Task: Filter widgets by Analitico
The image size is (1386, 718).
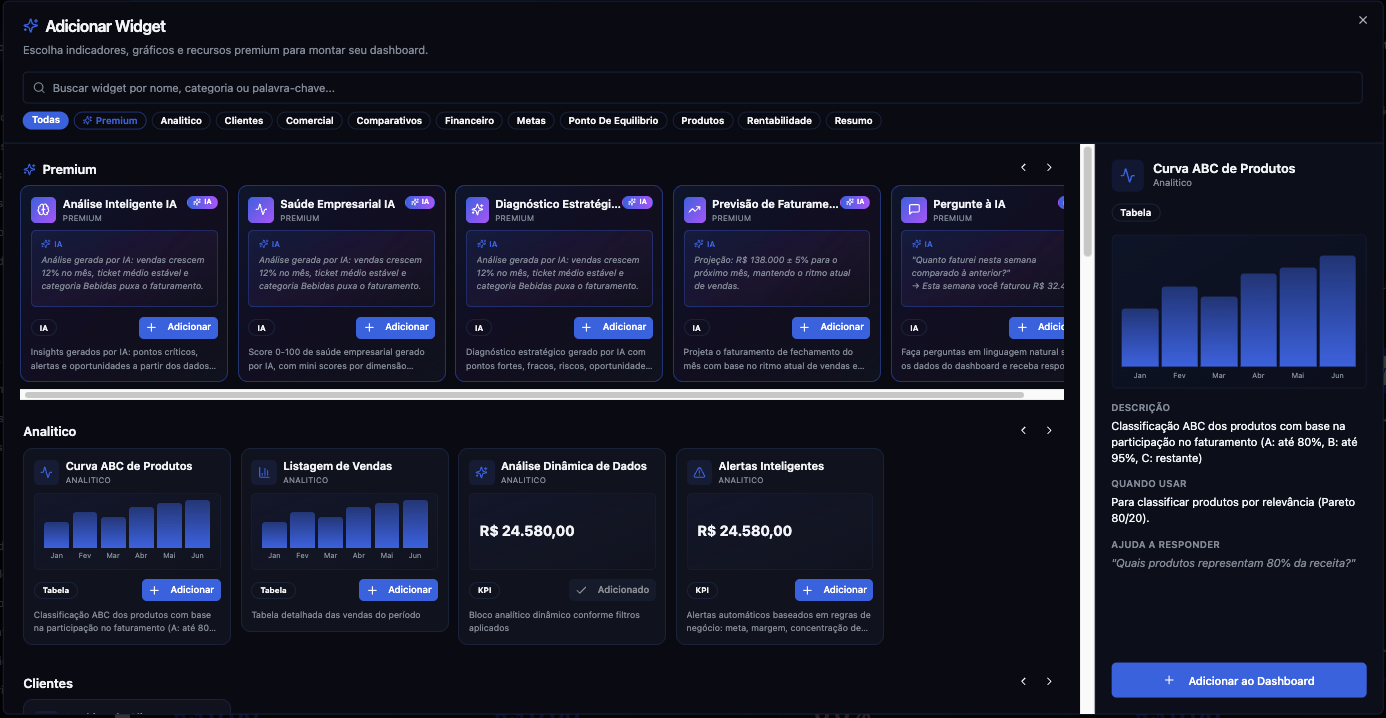Action: click(x=181, y=121)
